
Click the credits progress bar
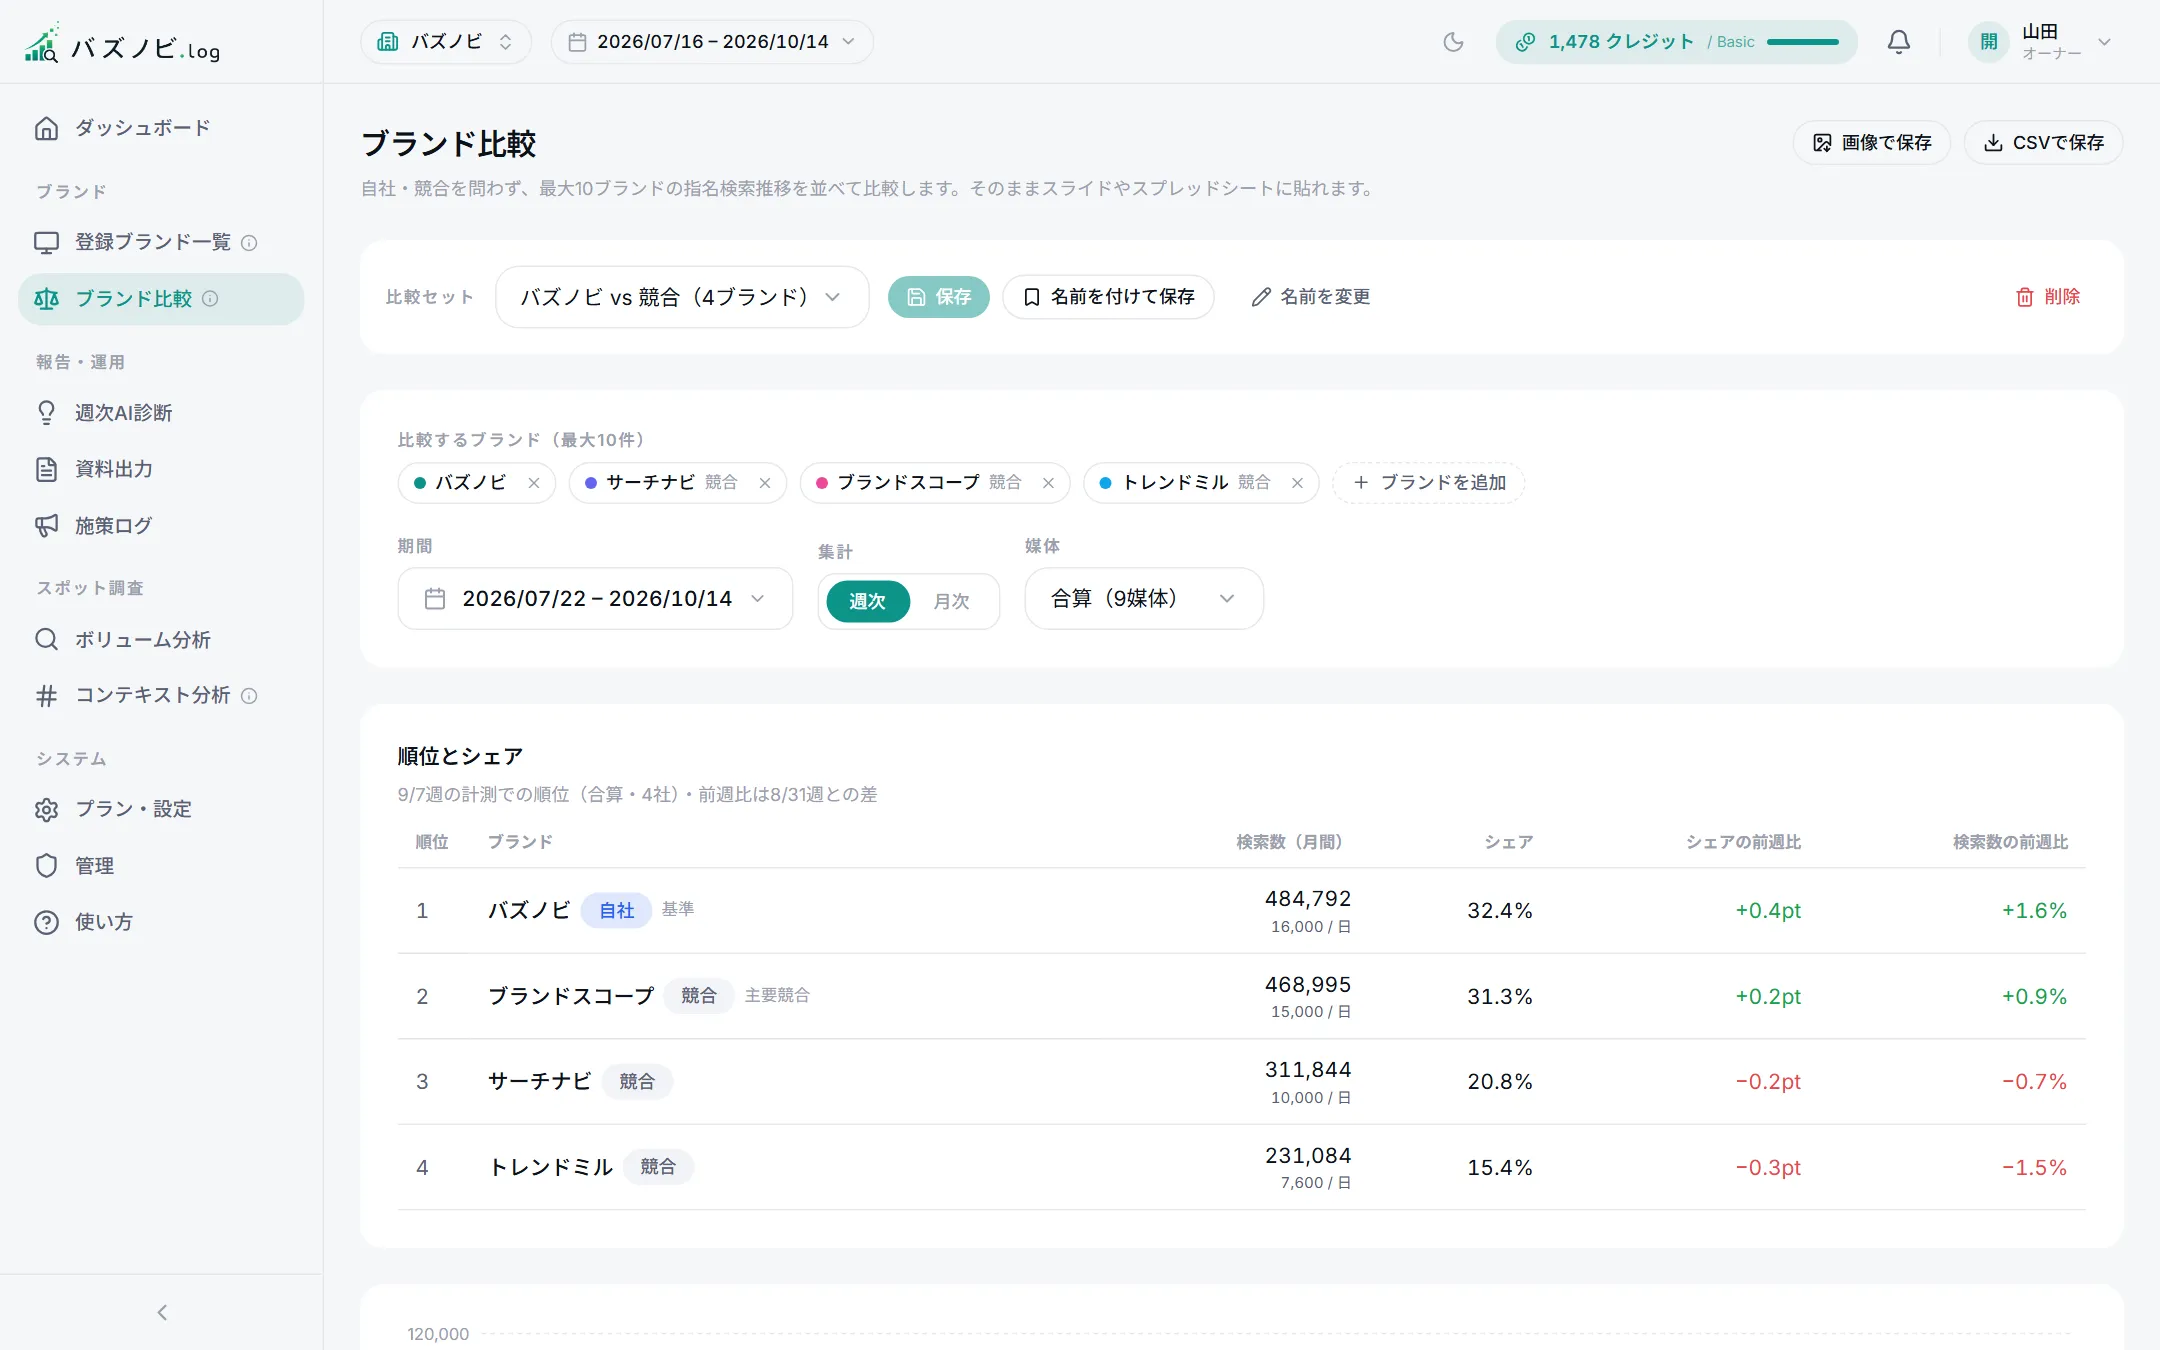click(1803, 42)
